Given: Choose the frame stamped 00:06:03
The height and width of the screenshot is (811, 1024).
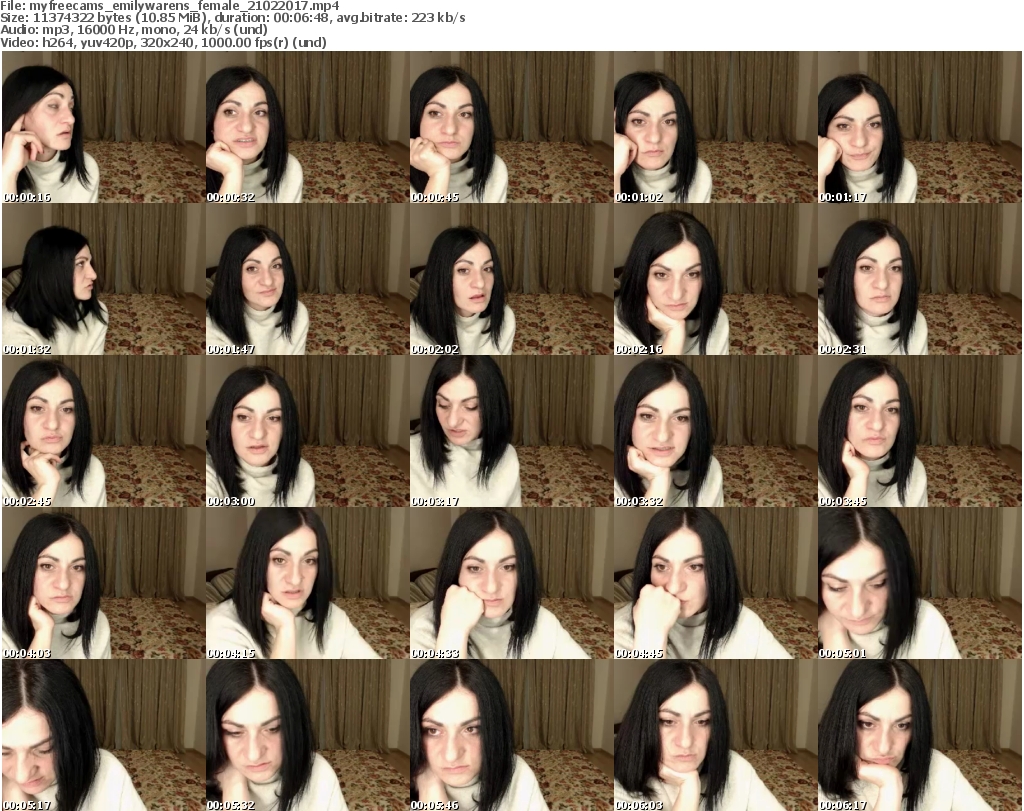Looking at the screenshot, I should click(x=715, y=735).
